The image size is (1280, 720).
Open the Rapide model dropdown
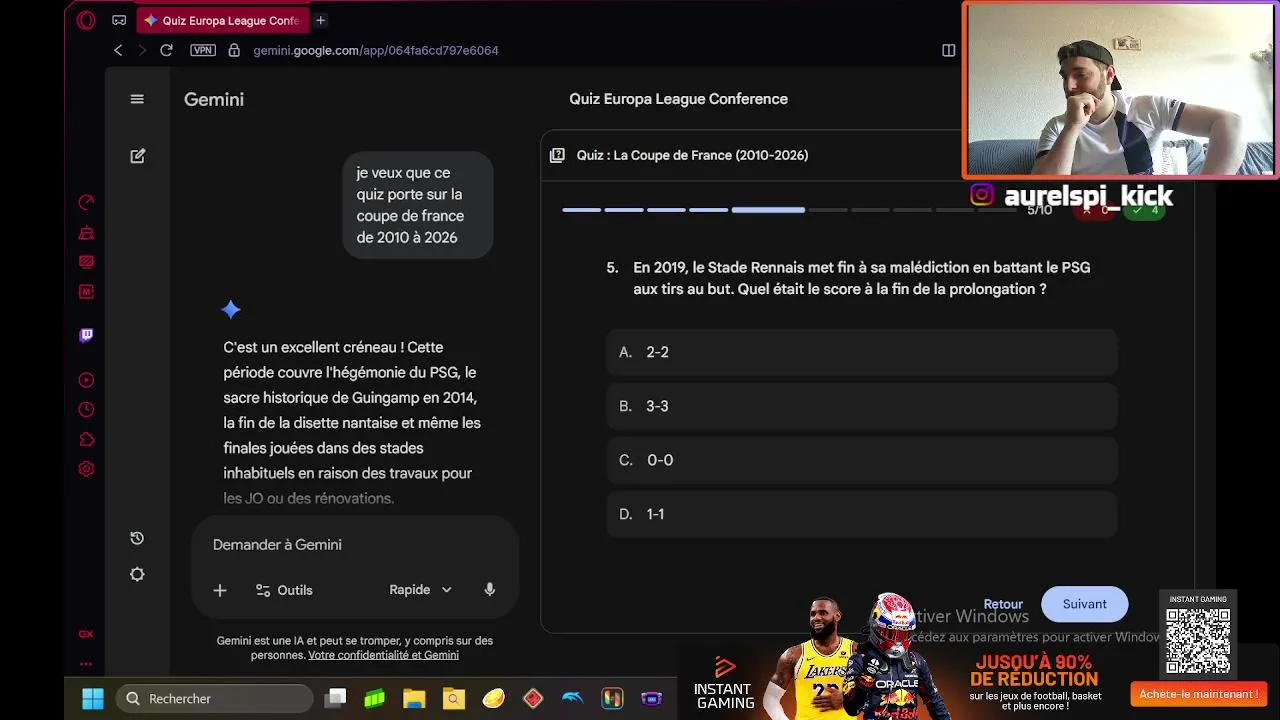tap(420, 590)
